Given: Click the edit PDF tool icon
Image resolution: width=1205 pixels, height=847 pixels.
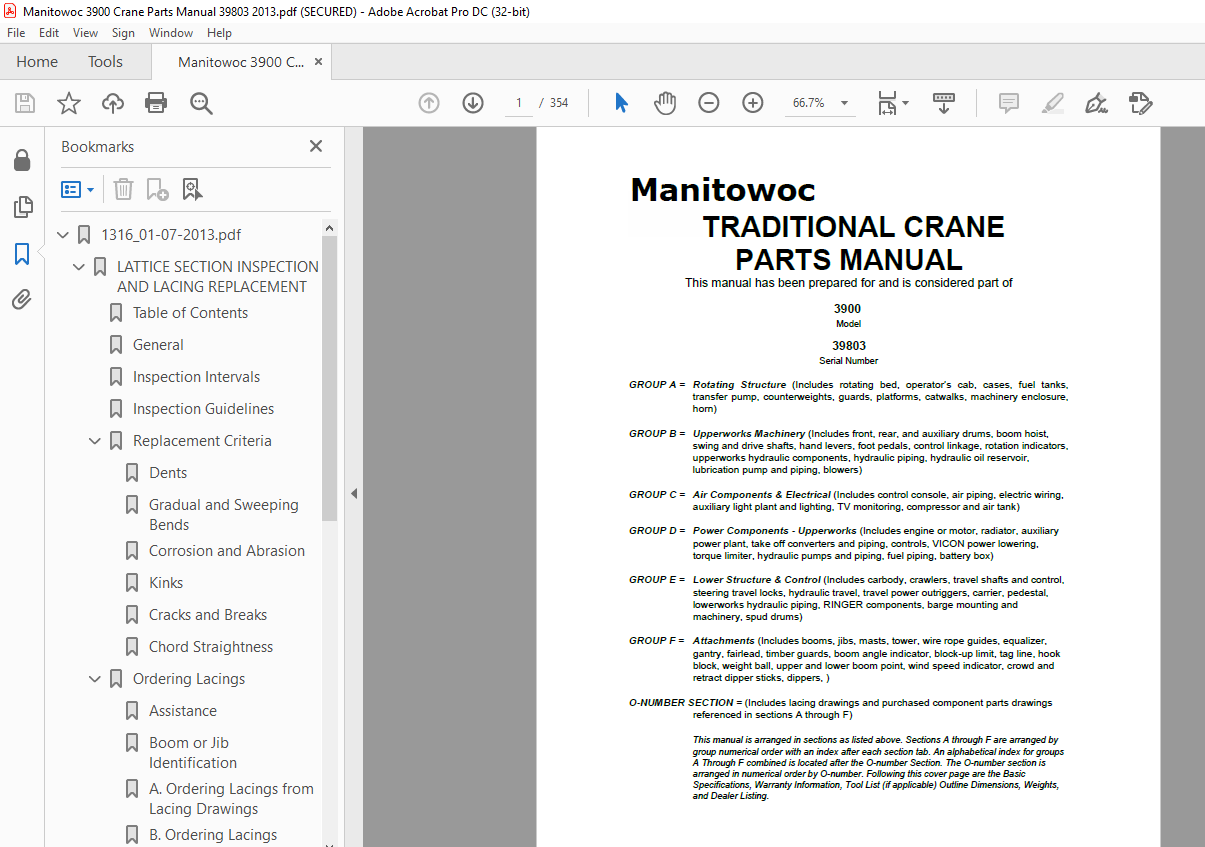Looking at the screenshot, I should 1140,103.
